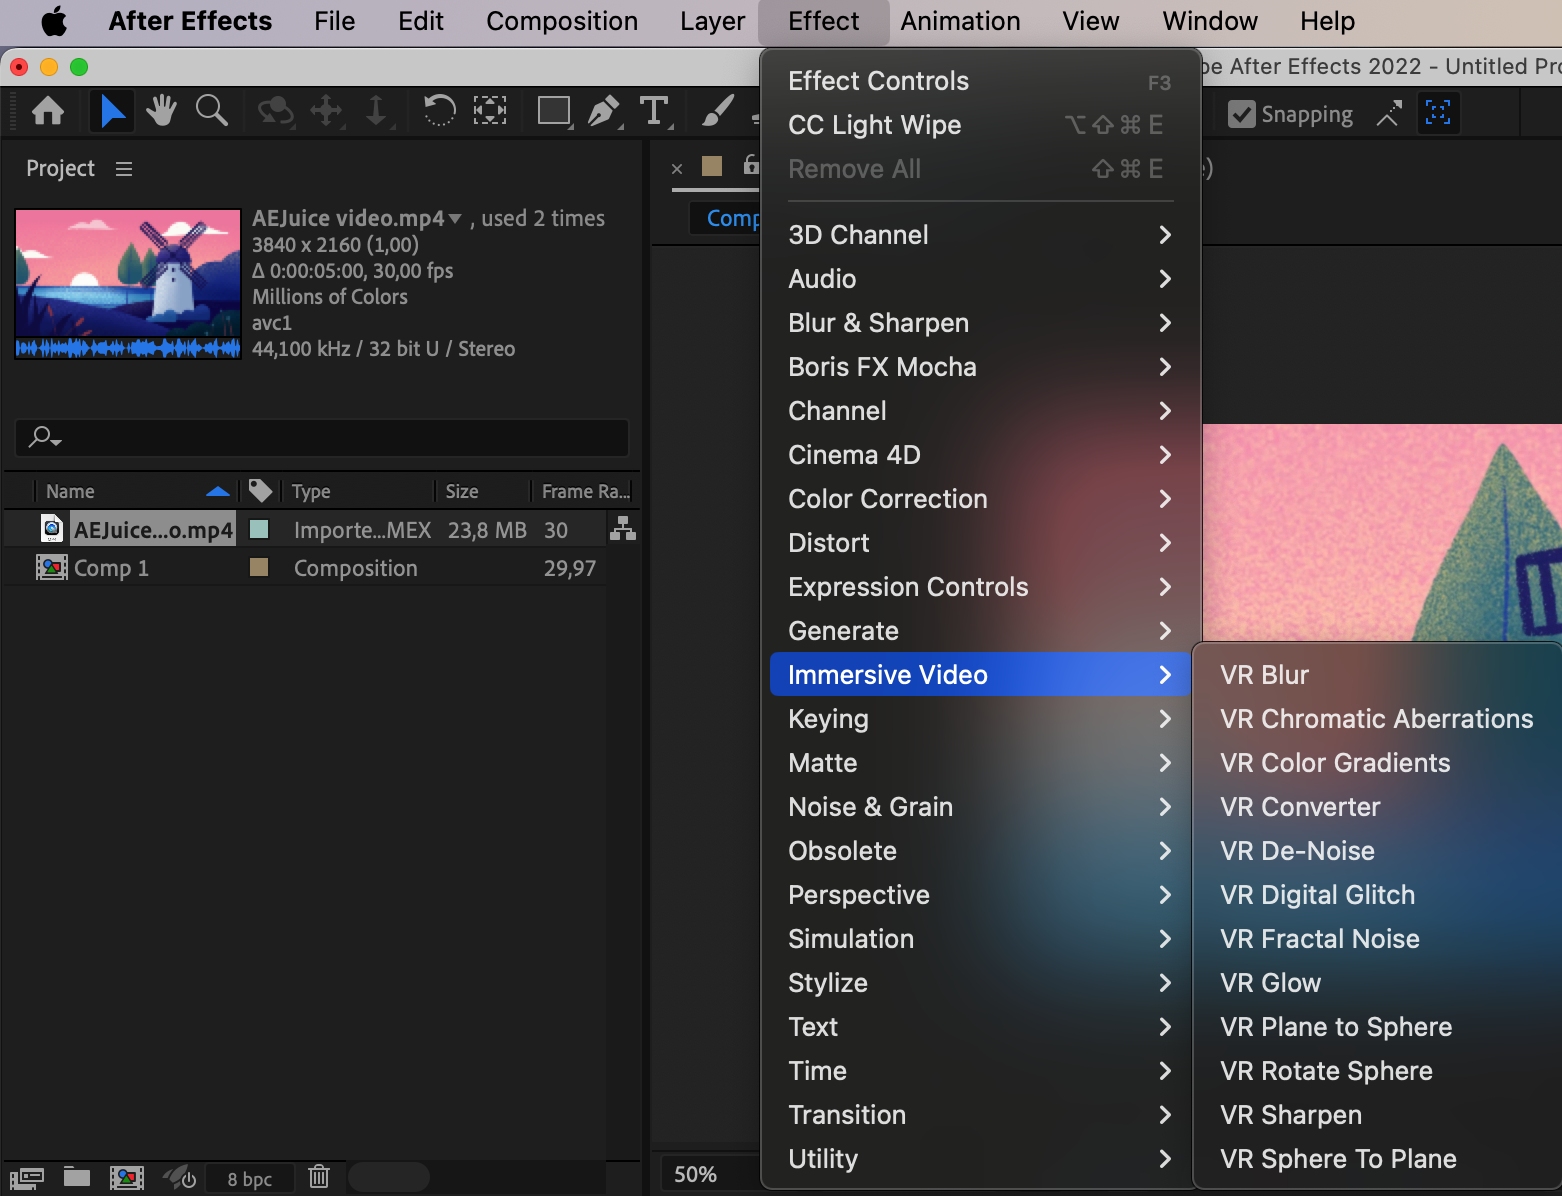
Task: Click the snapping collapse-axis icon
Action: pos(1389,114)
